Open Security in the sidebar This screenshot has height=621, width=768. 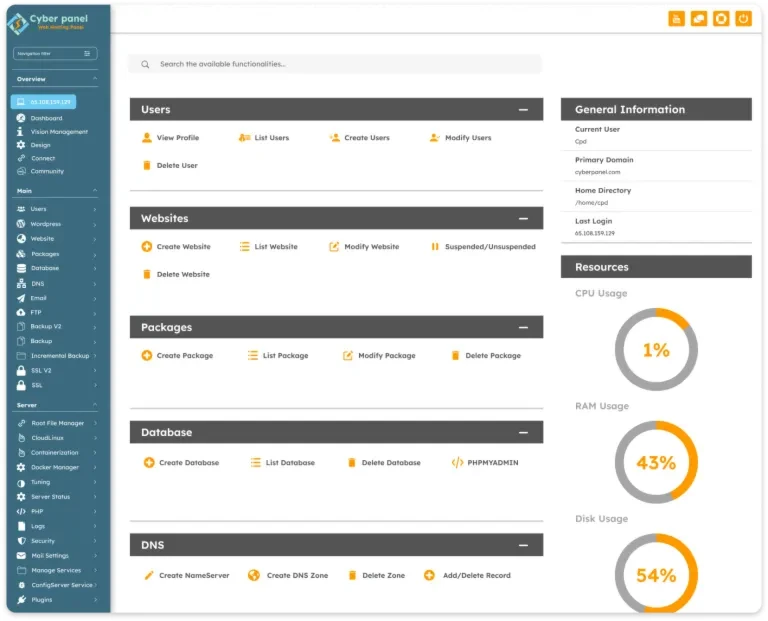coord(55,541)
